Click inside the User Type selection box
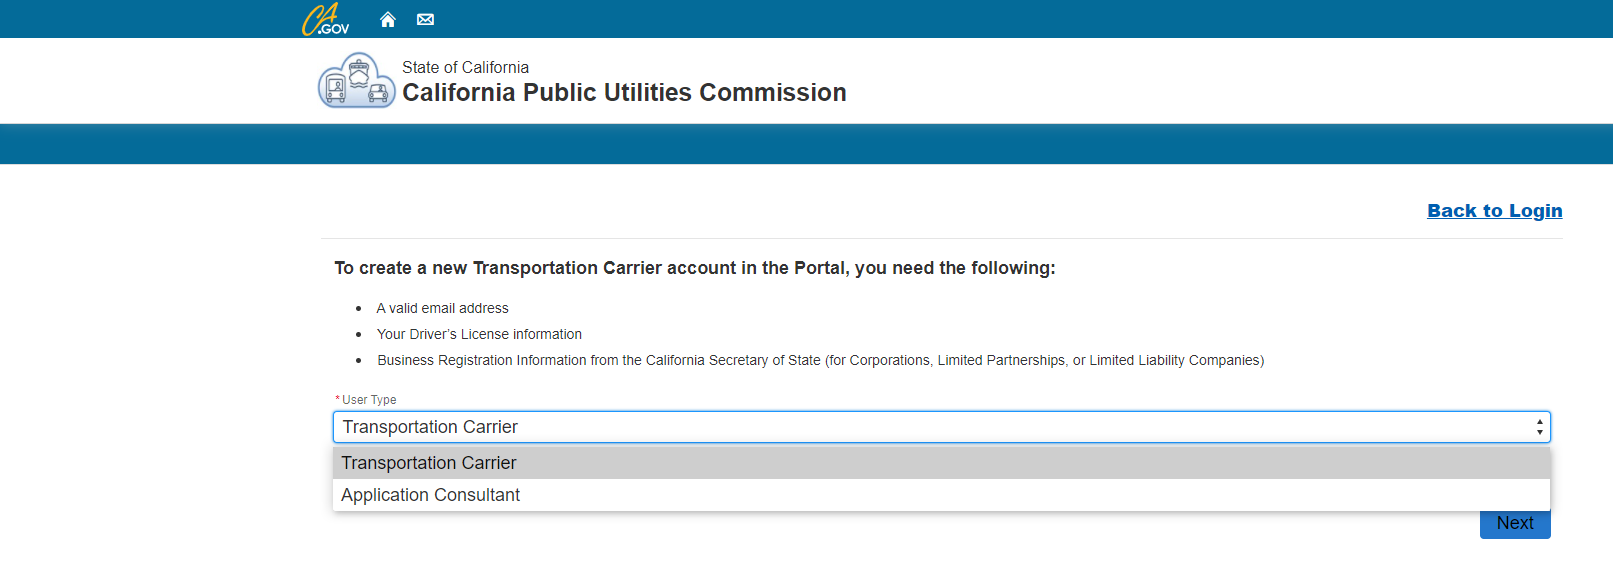 tap(900, 426)
